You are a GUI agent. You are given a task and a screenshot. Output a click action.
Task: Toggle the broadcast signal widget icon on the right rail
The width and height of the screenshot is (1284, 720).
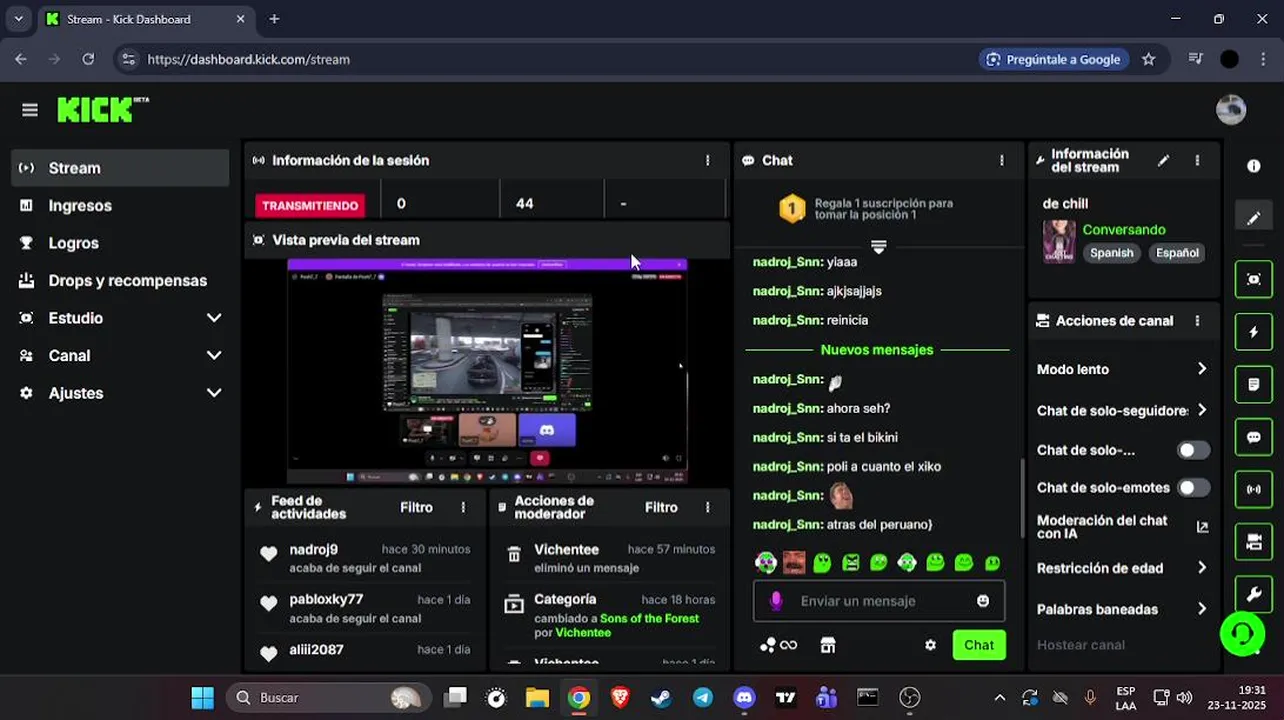[x=1253, y=489]
